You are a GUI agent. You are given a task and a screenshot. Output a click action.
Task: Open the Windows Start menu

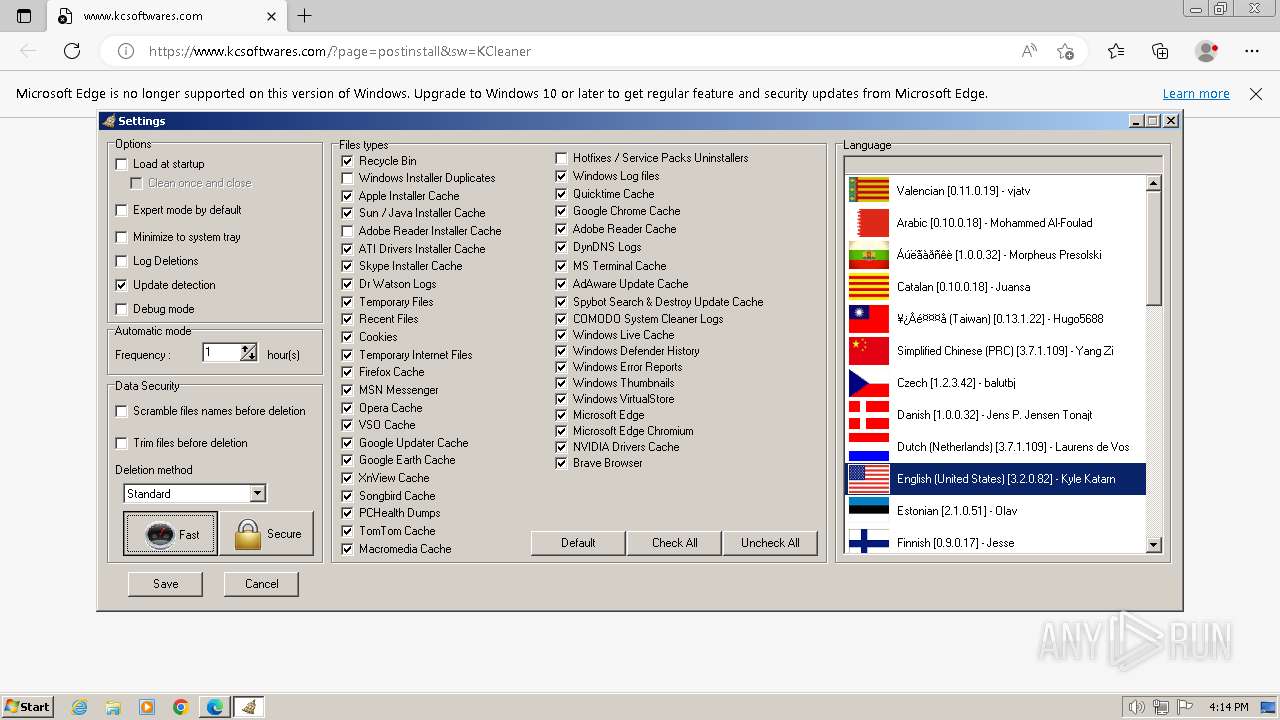[27, 707]
